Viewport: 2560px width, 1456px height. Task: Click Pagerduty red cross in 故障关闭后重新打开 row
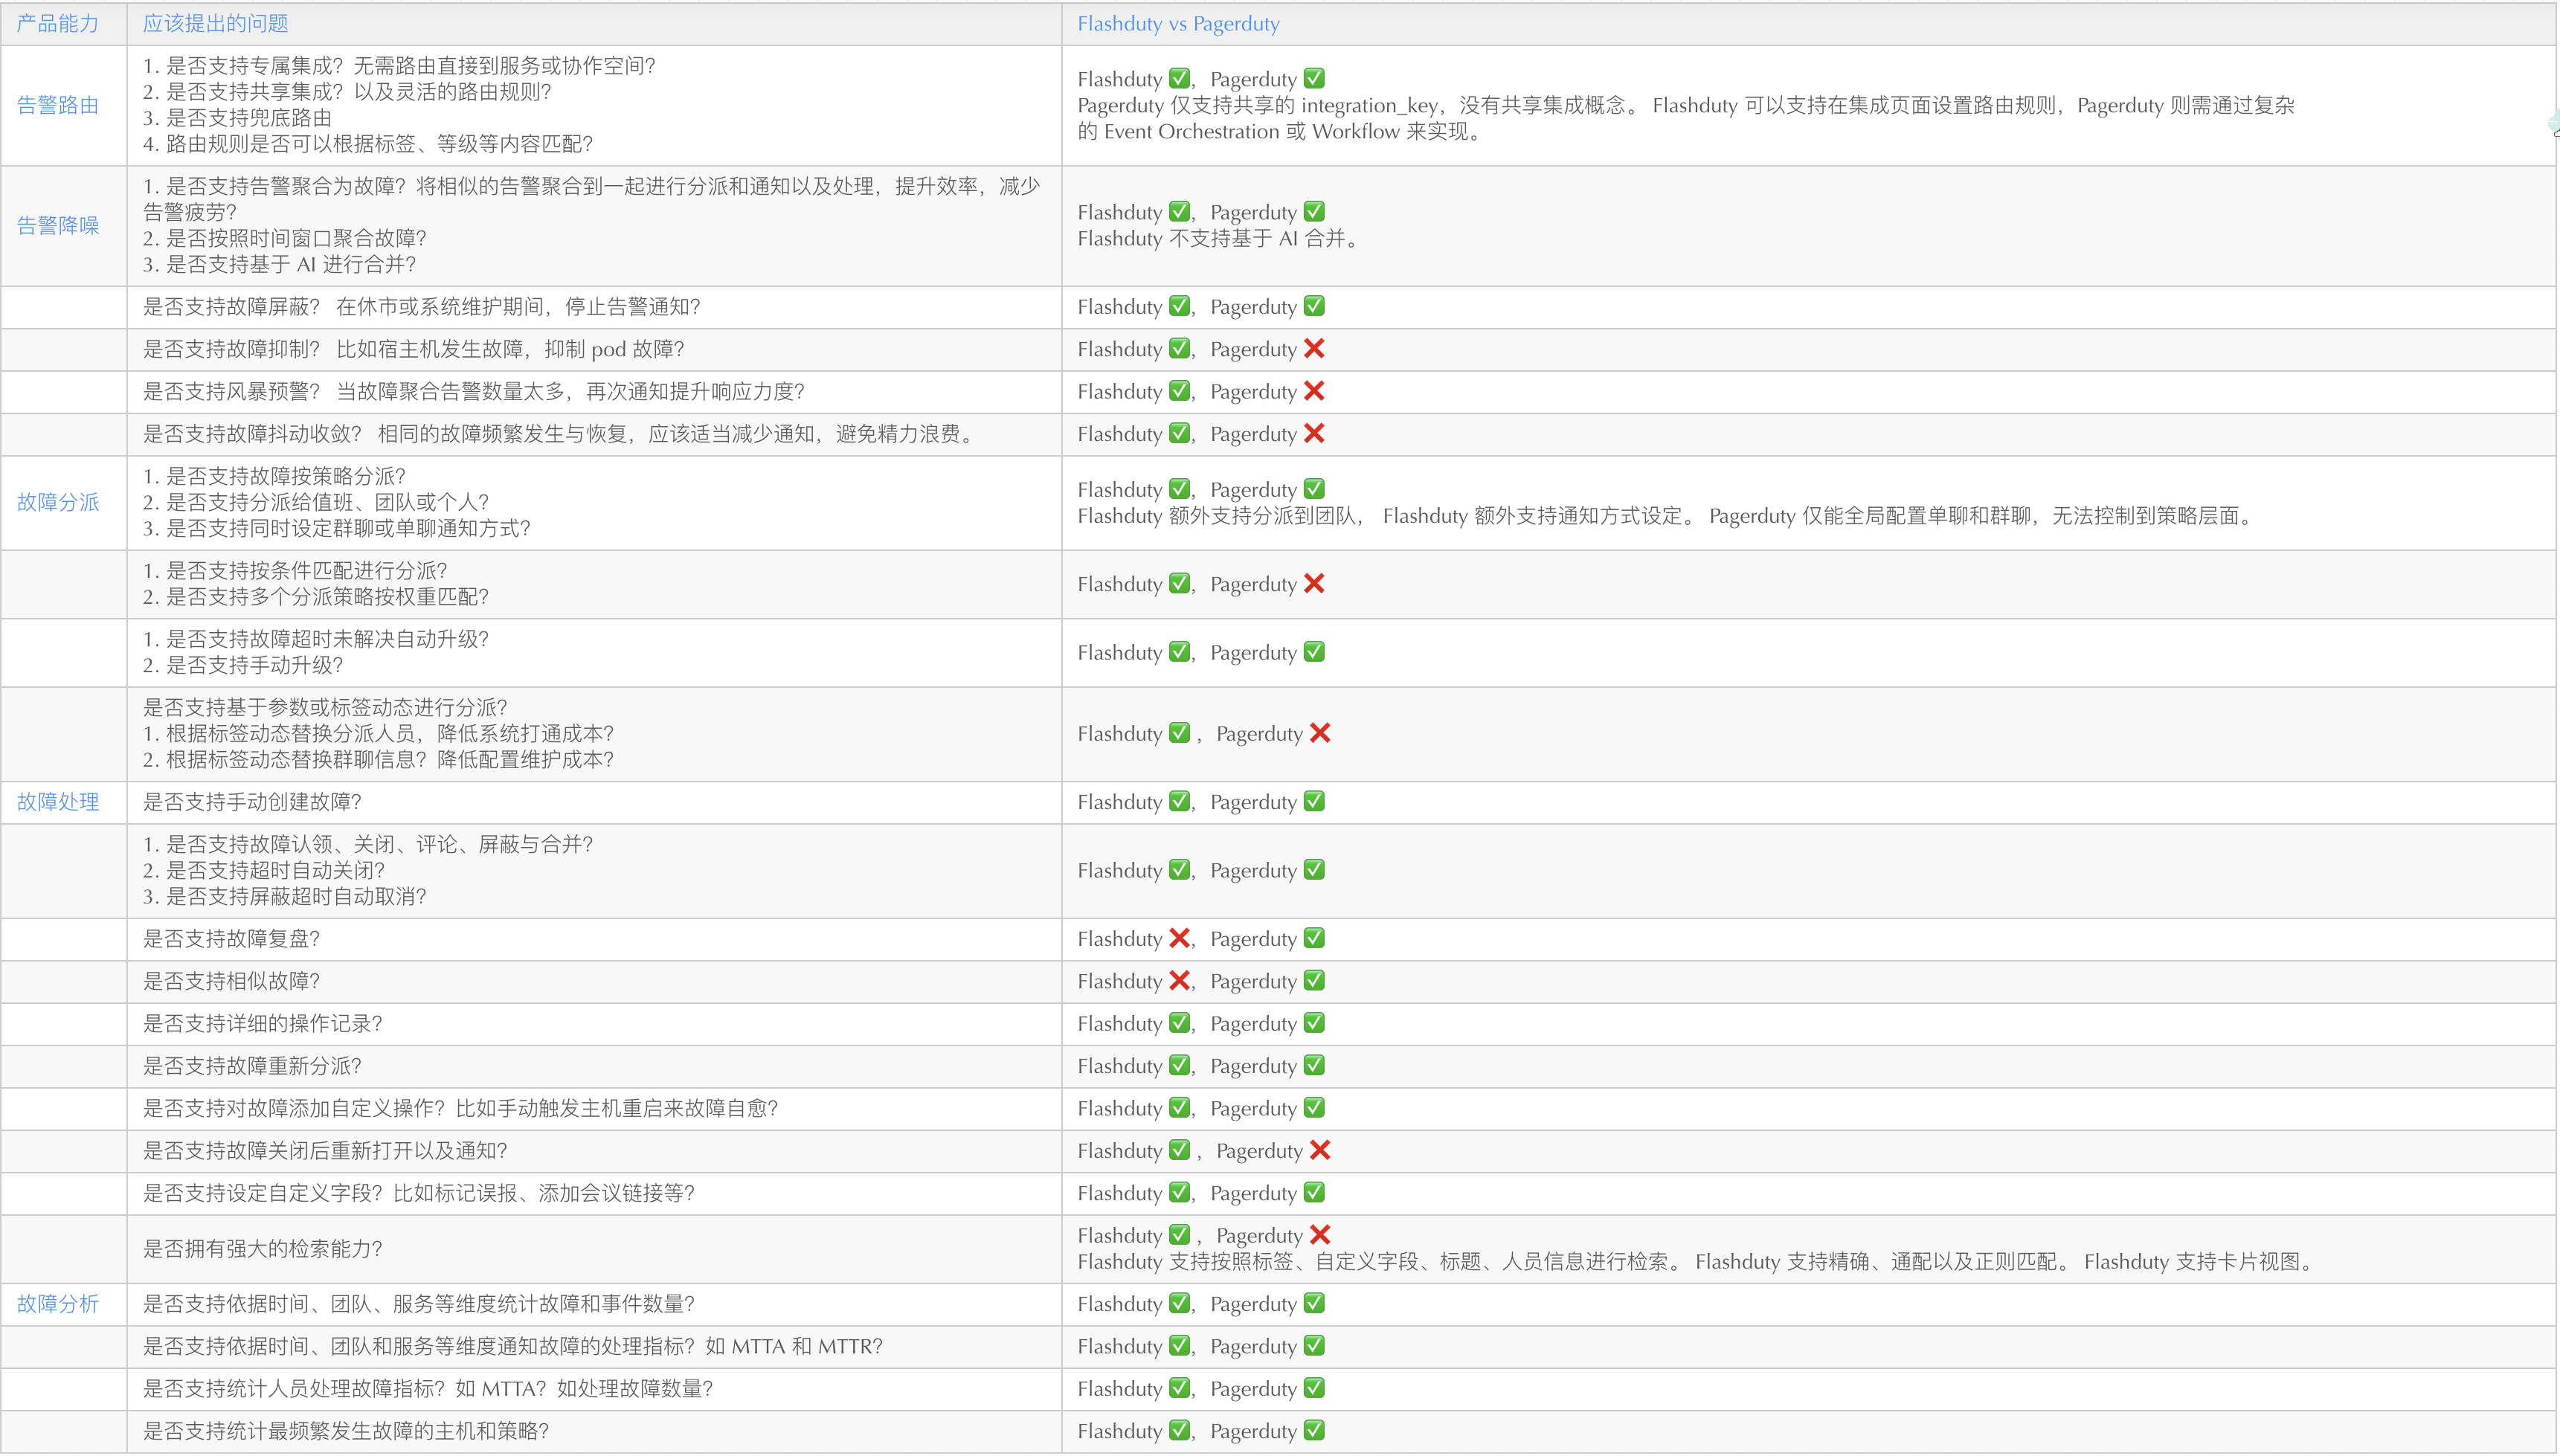pyautogui.click(x=1320, y=1150)
